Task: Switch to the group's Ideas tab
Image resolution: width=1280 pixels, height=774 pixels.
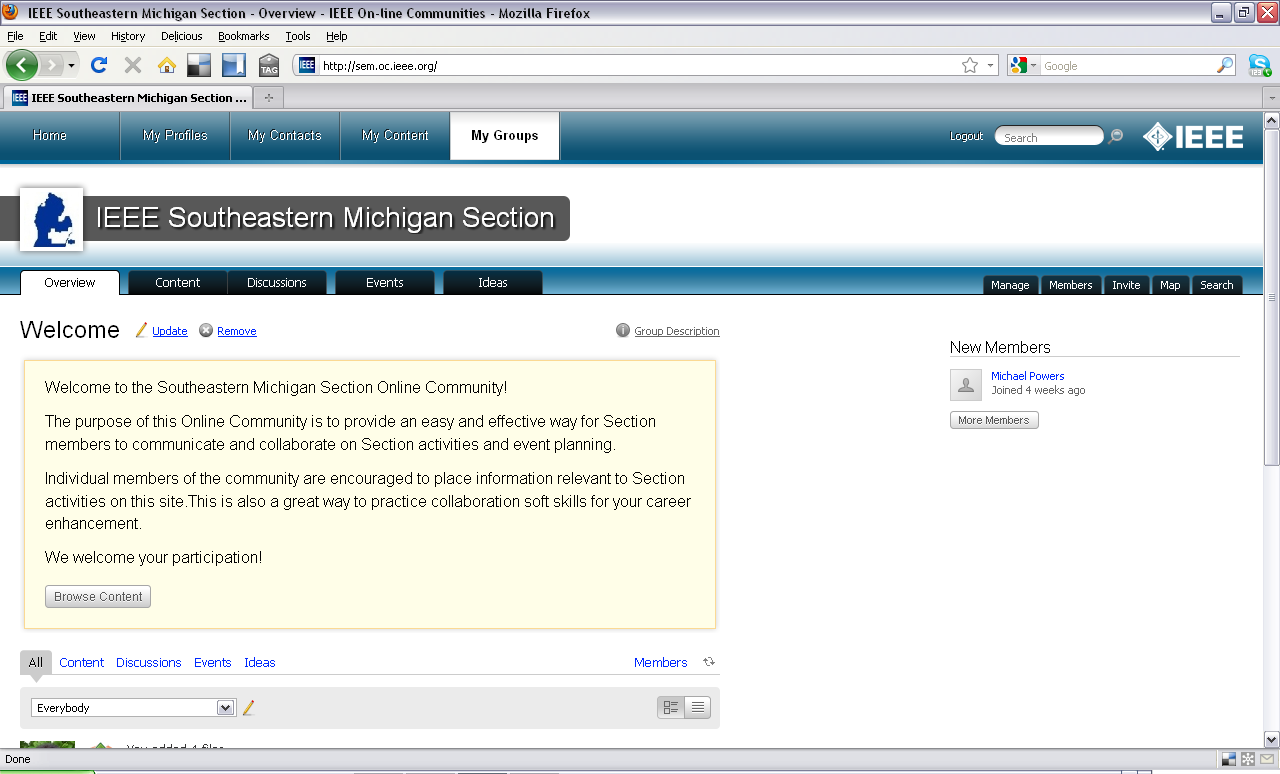Action: click(493, 283)
